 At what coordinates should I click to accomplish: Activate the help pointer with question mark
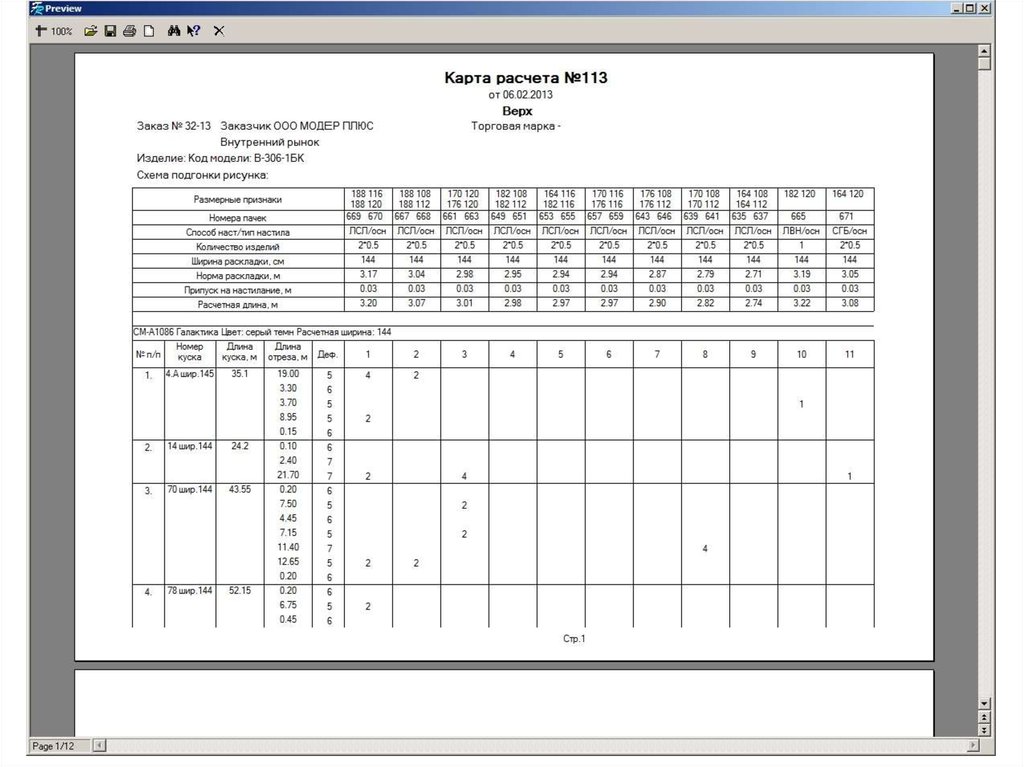194,31
